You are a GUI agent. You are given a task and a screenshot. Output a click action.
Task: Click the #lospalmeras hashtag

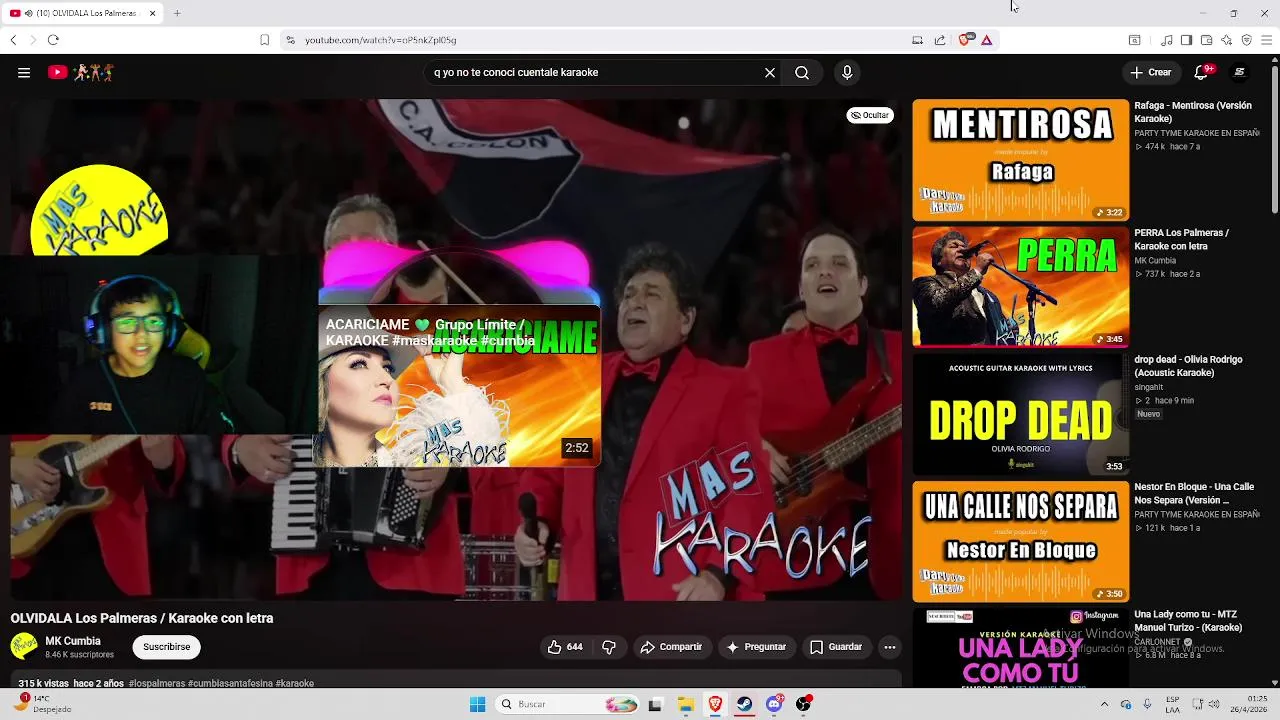pos(158,684)
